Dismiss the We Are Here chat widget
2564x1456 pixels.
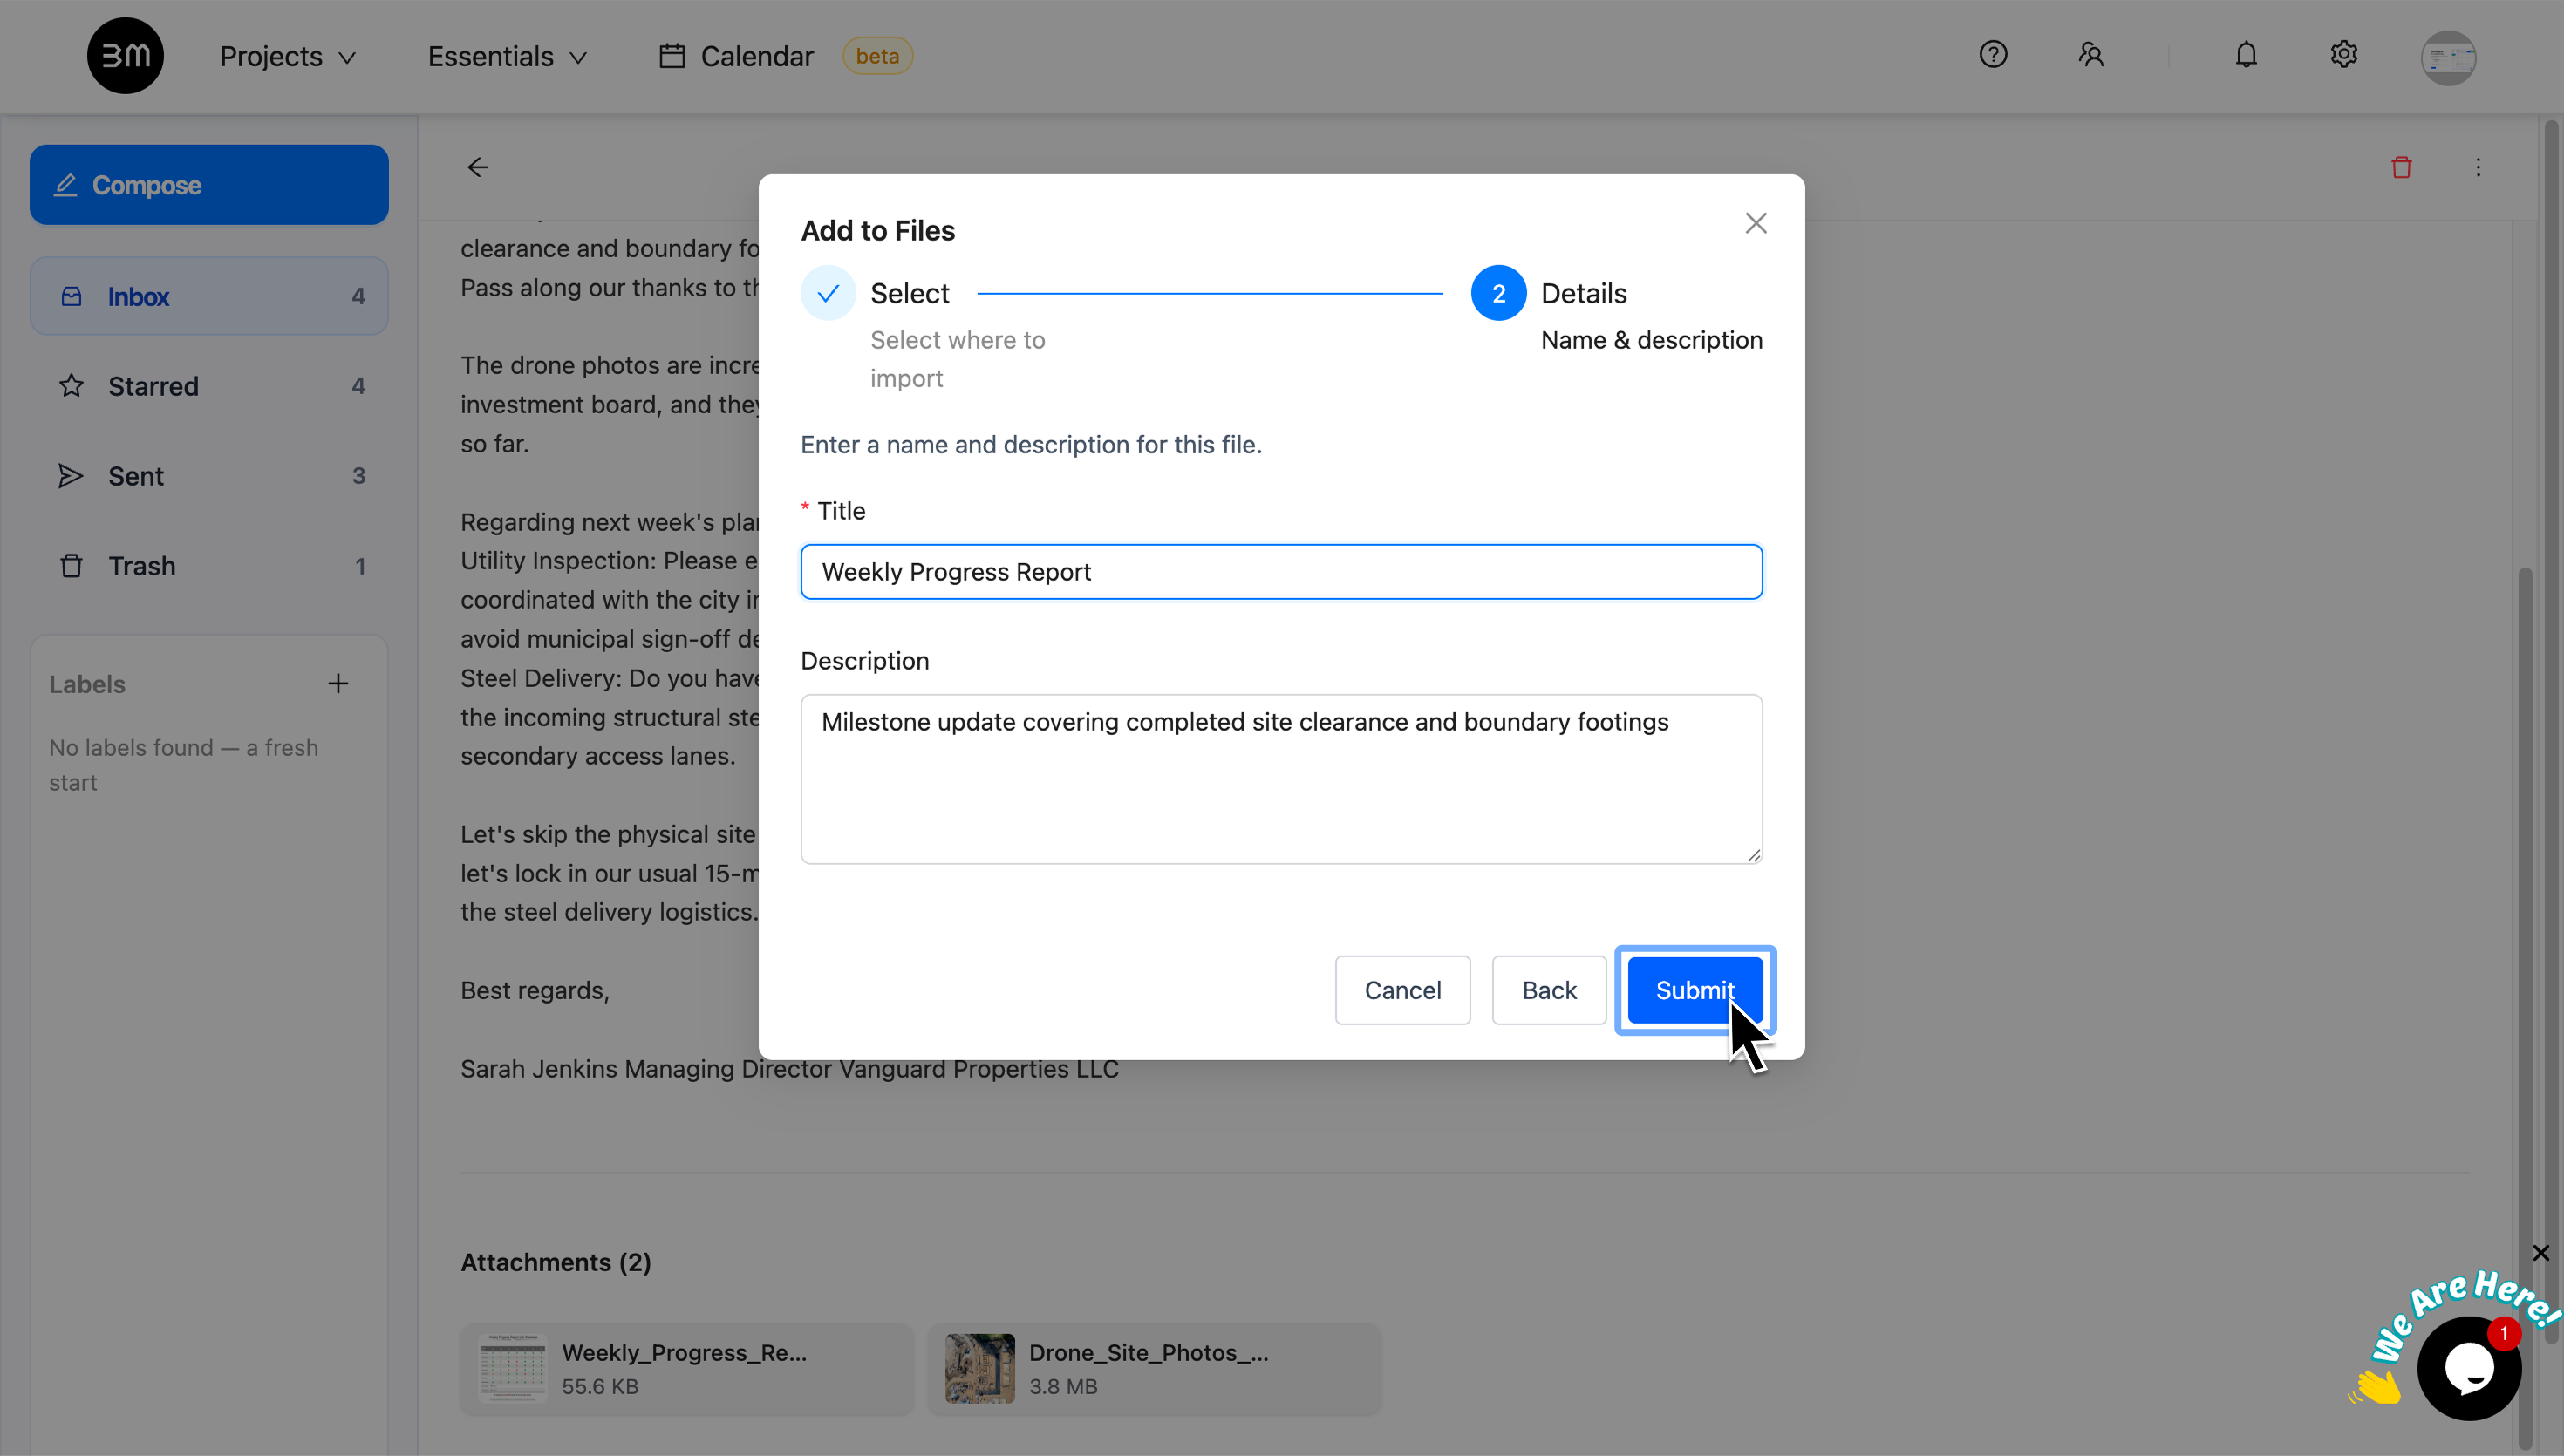tap(2541, 1253)
